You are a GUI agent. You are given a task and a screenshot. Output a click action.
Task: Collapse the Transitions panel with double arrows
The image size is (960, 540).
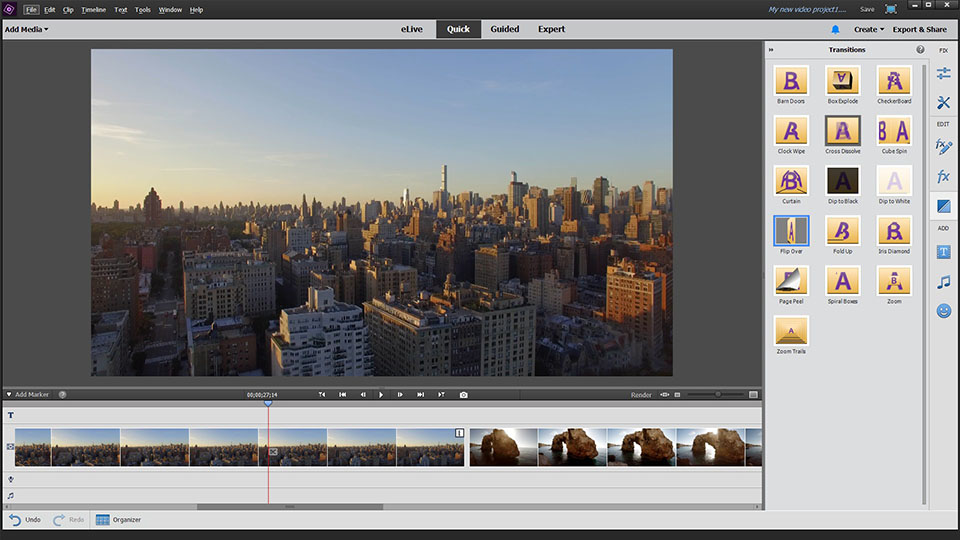coord(771,49)
